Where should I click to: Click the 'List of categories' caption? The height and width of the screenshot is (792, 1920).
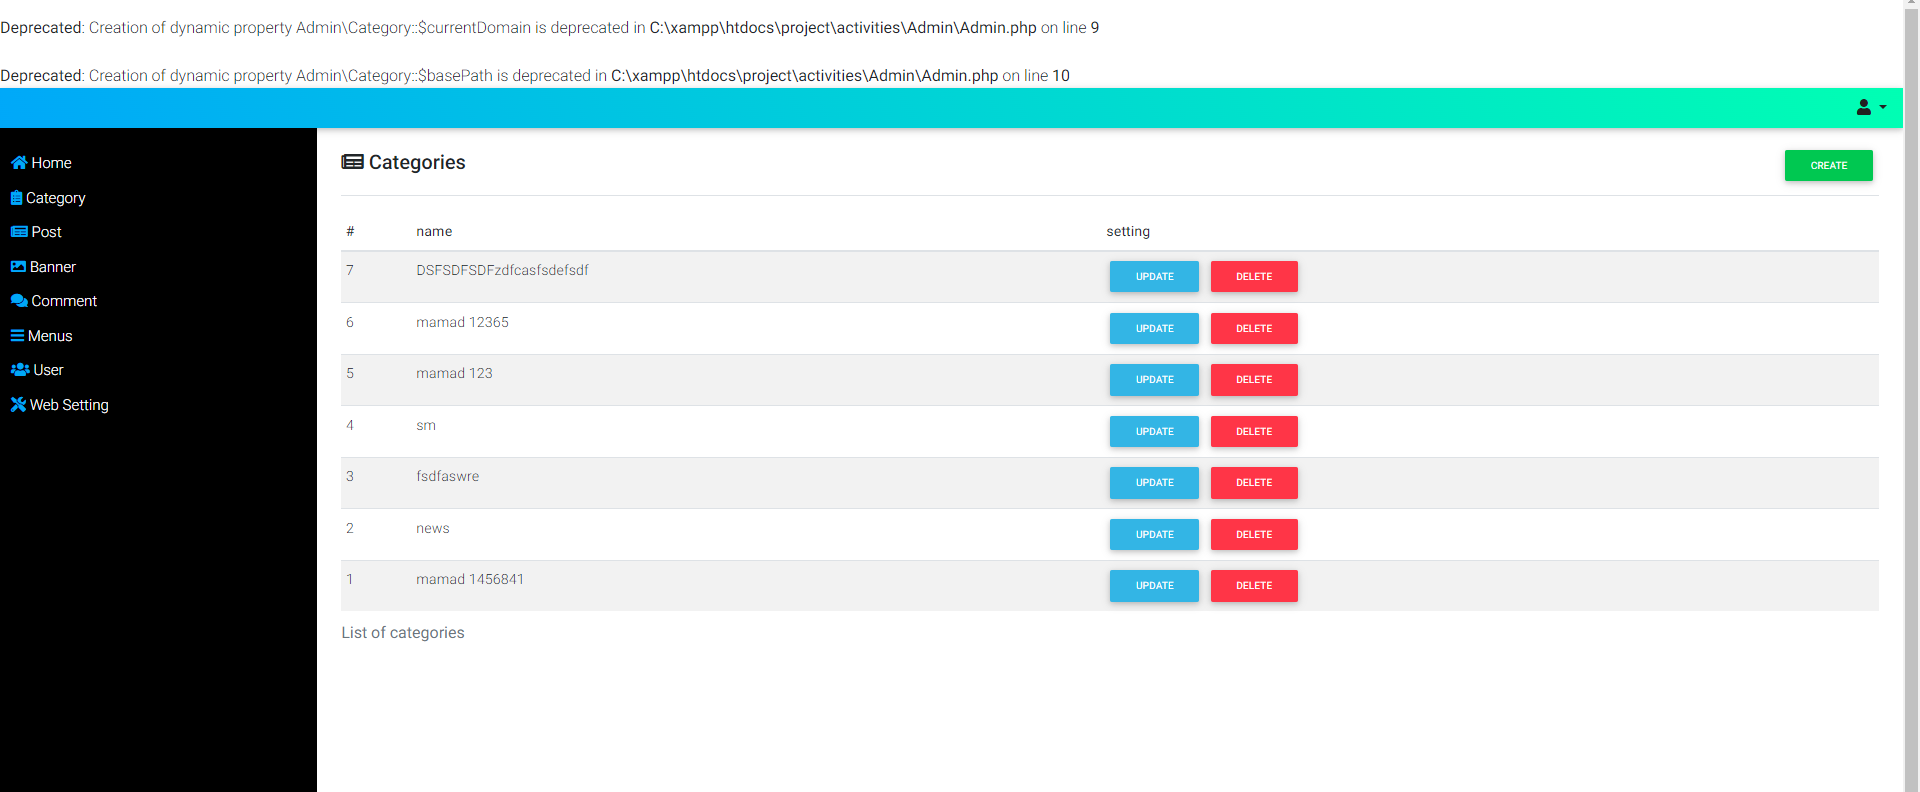[x=403, y=633]
